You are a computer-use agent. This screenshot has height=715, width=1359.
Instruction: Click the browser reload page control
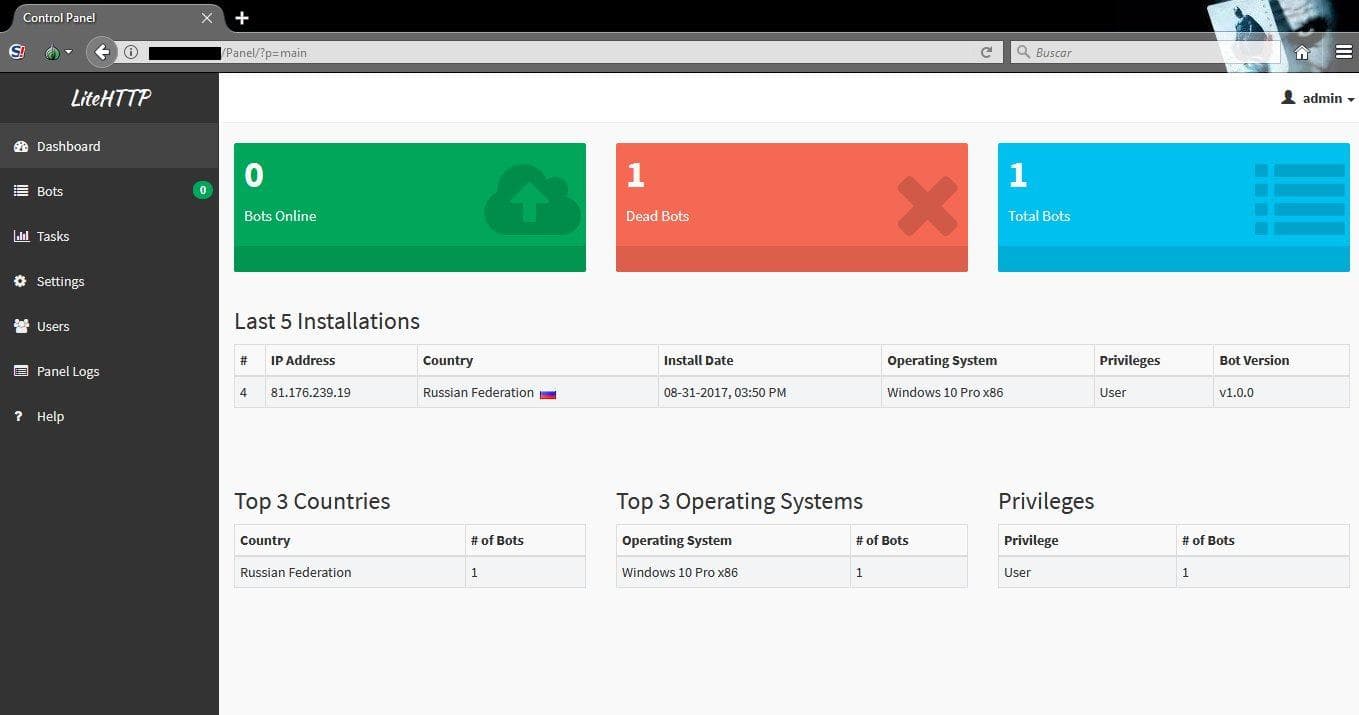pyautogui.click(x=988, y=52)
